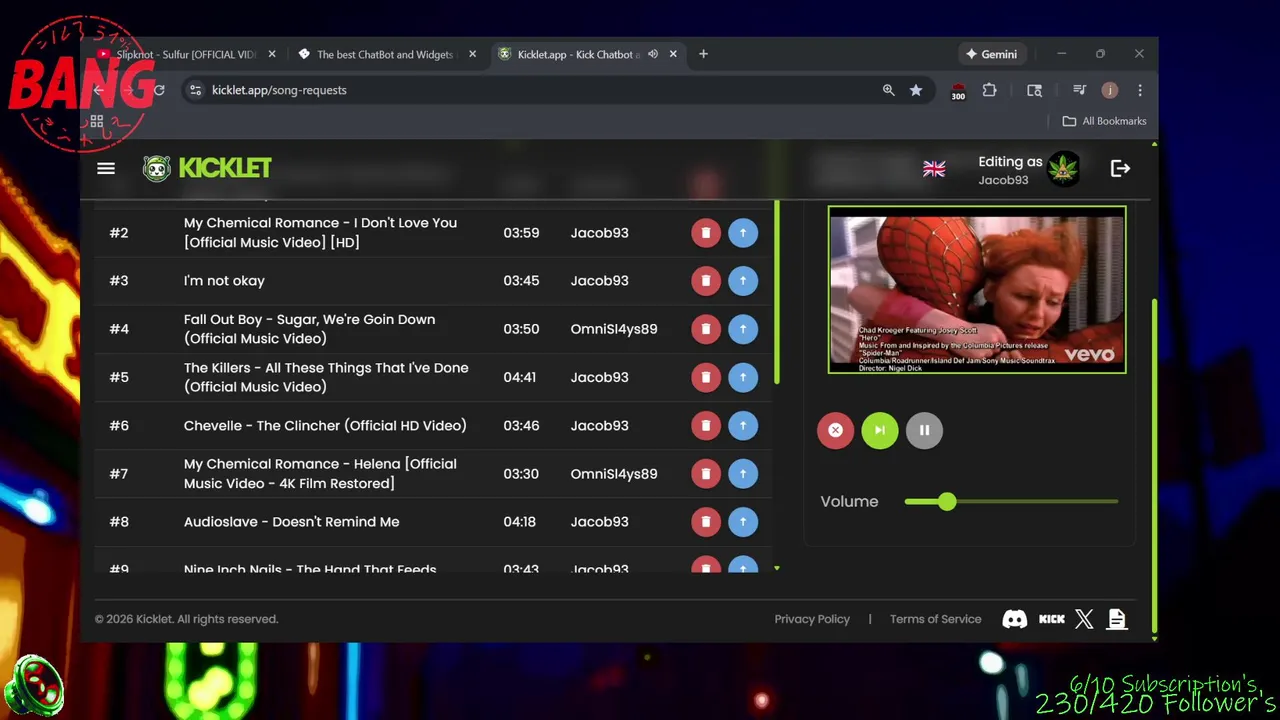The height and width of the screenshot is (720, 1280).
Task: Move song #7 Helena up
Action: pyautogui.click(x=743, y=473)
